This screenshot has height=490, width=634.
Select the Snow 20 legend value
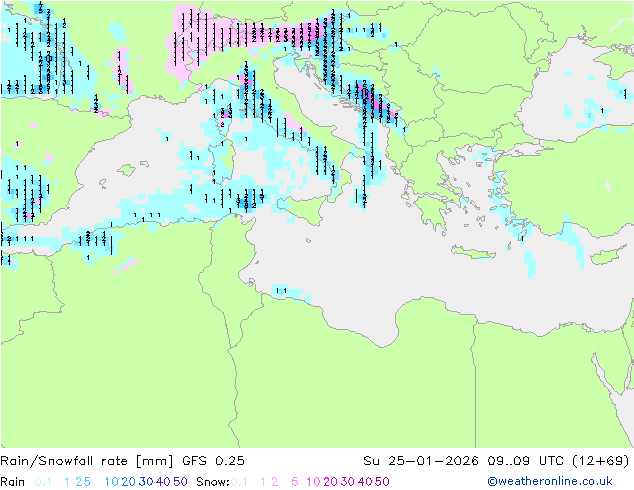click(330, 482)
